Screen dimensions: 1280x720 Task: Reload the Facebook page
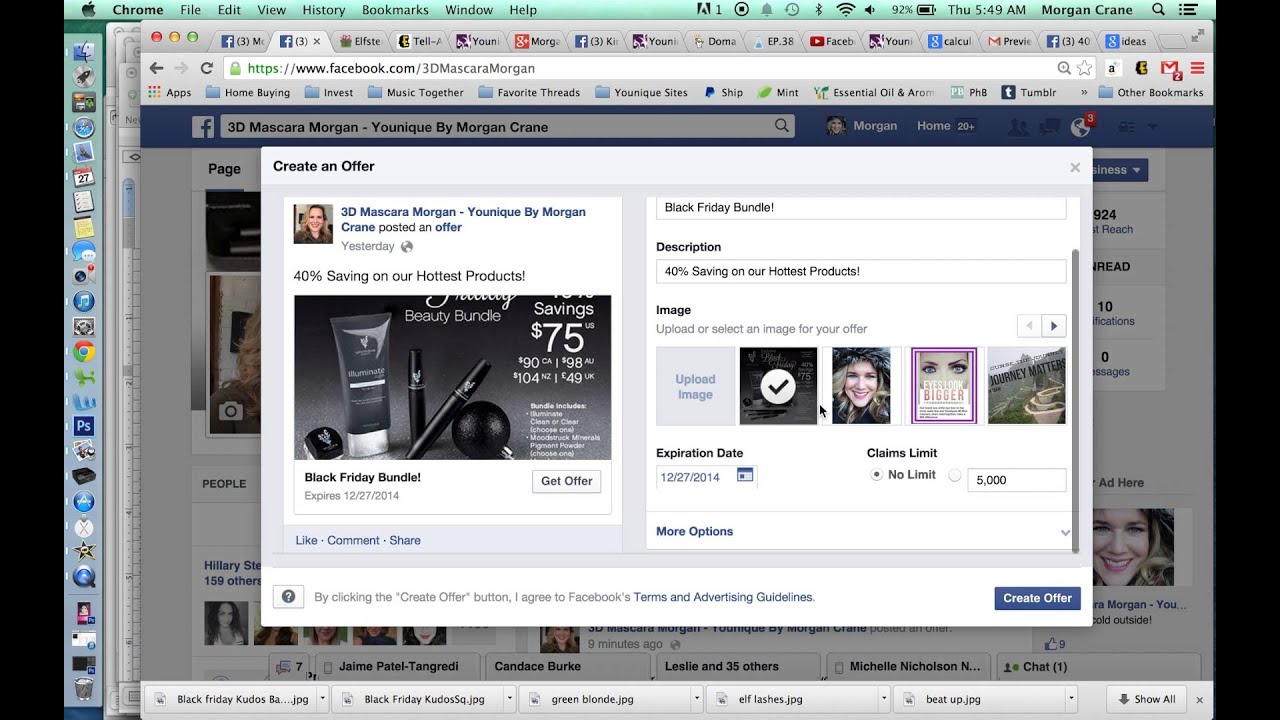pyautogui.click(x=206, y=68)
